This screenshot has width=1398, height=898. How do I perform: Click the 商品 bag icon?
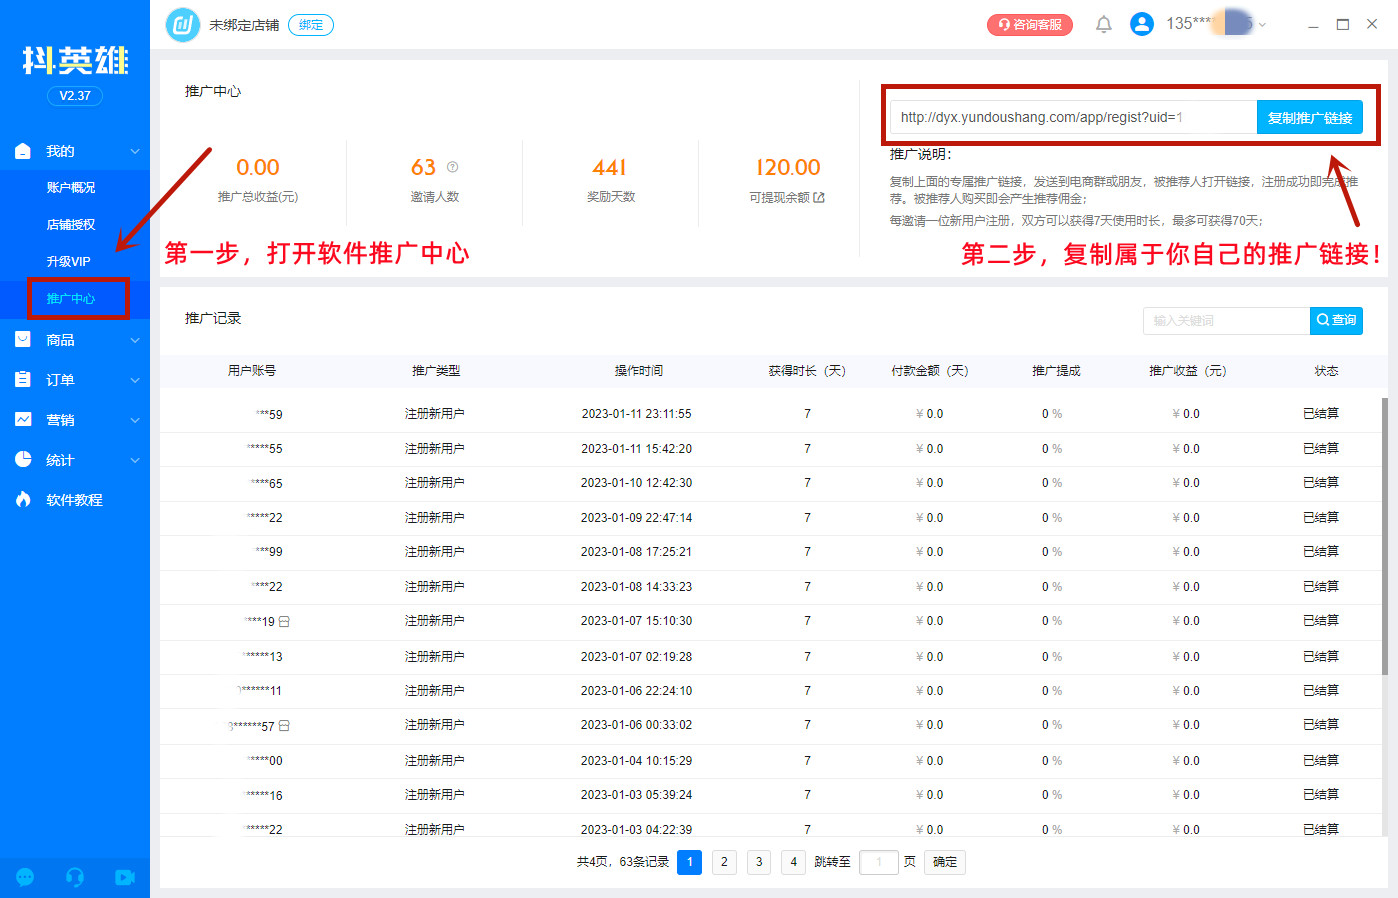(23, 340)
